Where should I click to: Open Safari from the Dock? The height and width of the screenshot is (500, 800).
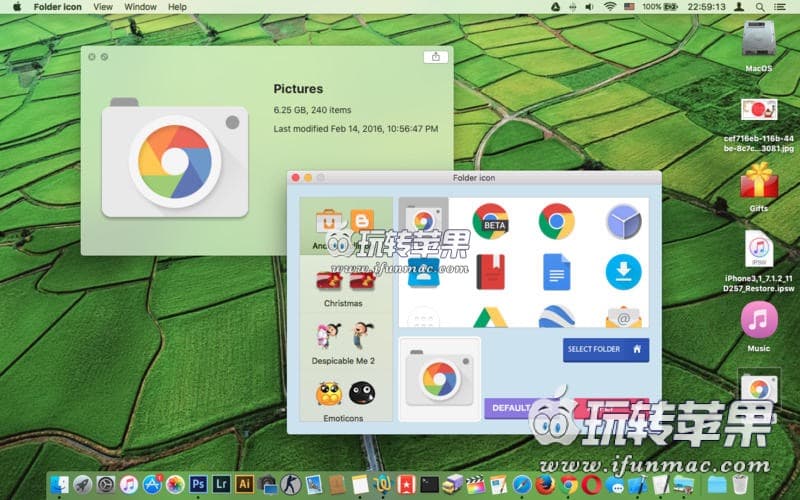coord(522,484)
